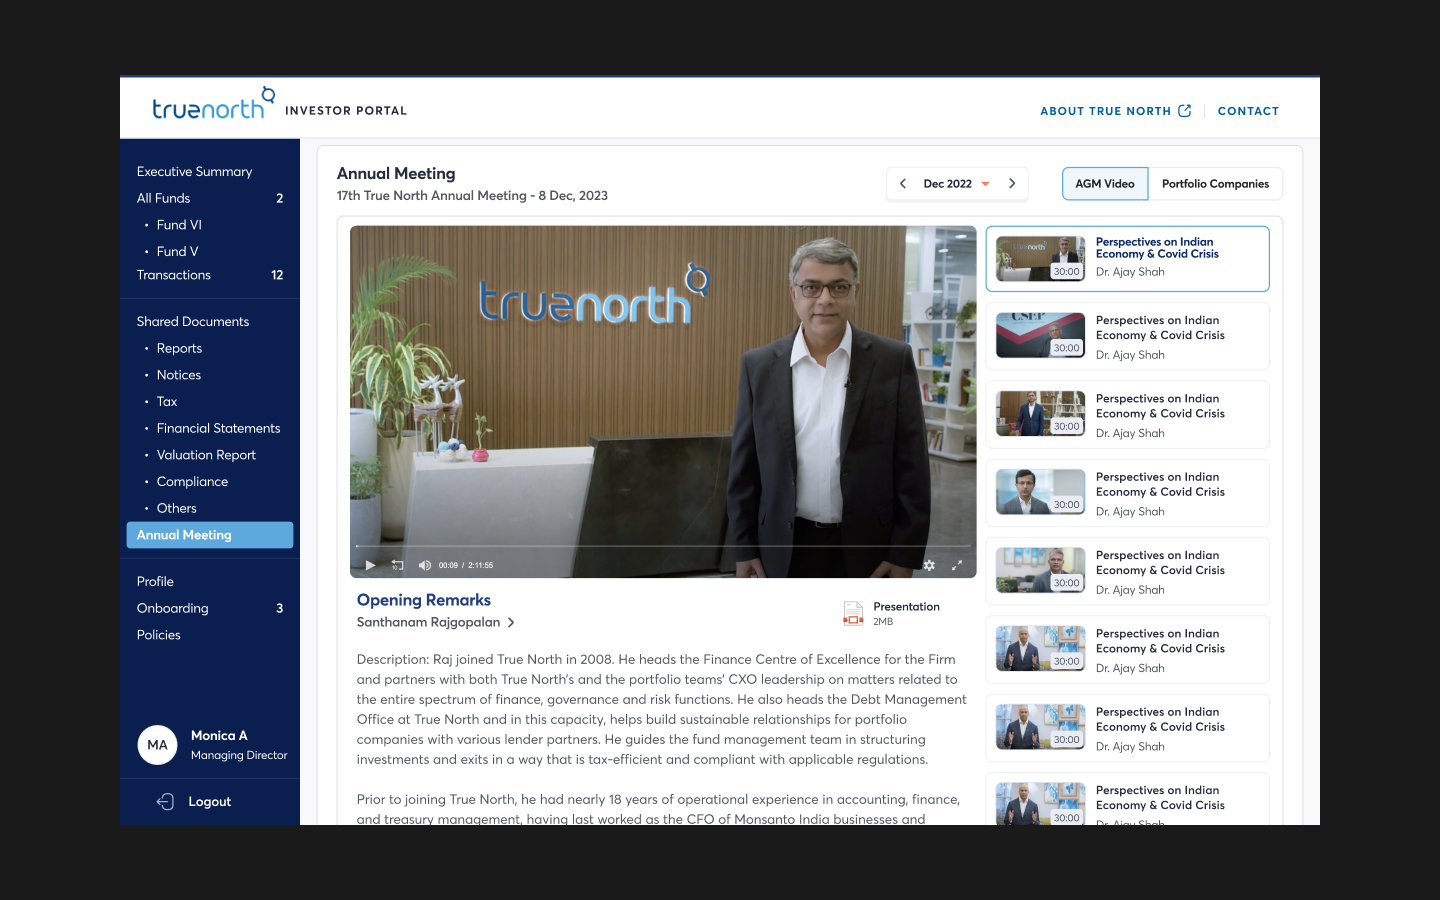Open Financial Statements in sidebar
Viewport: 1440px width, 900px height.
pos(218,428)
